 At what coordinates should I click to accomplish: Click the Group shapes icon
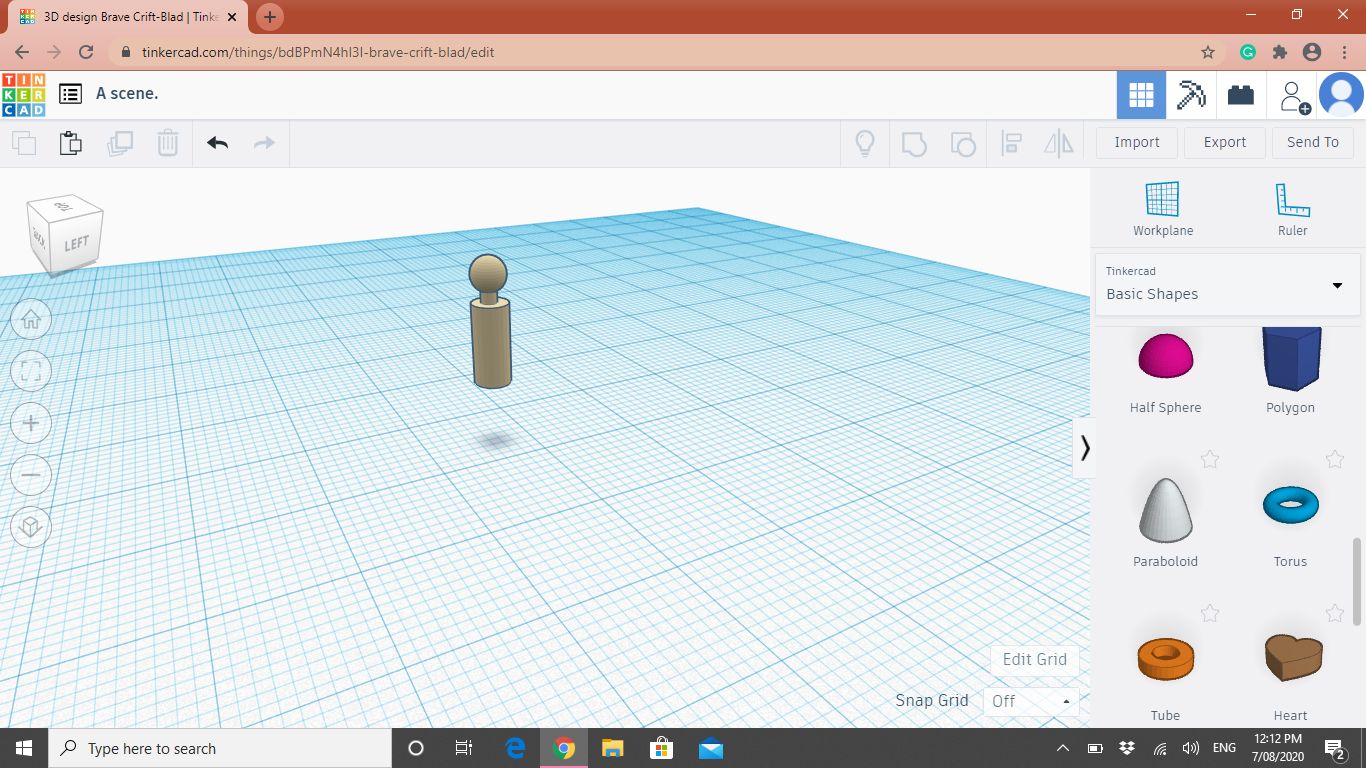click(914, 143)
